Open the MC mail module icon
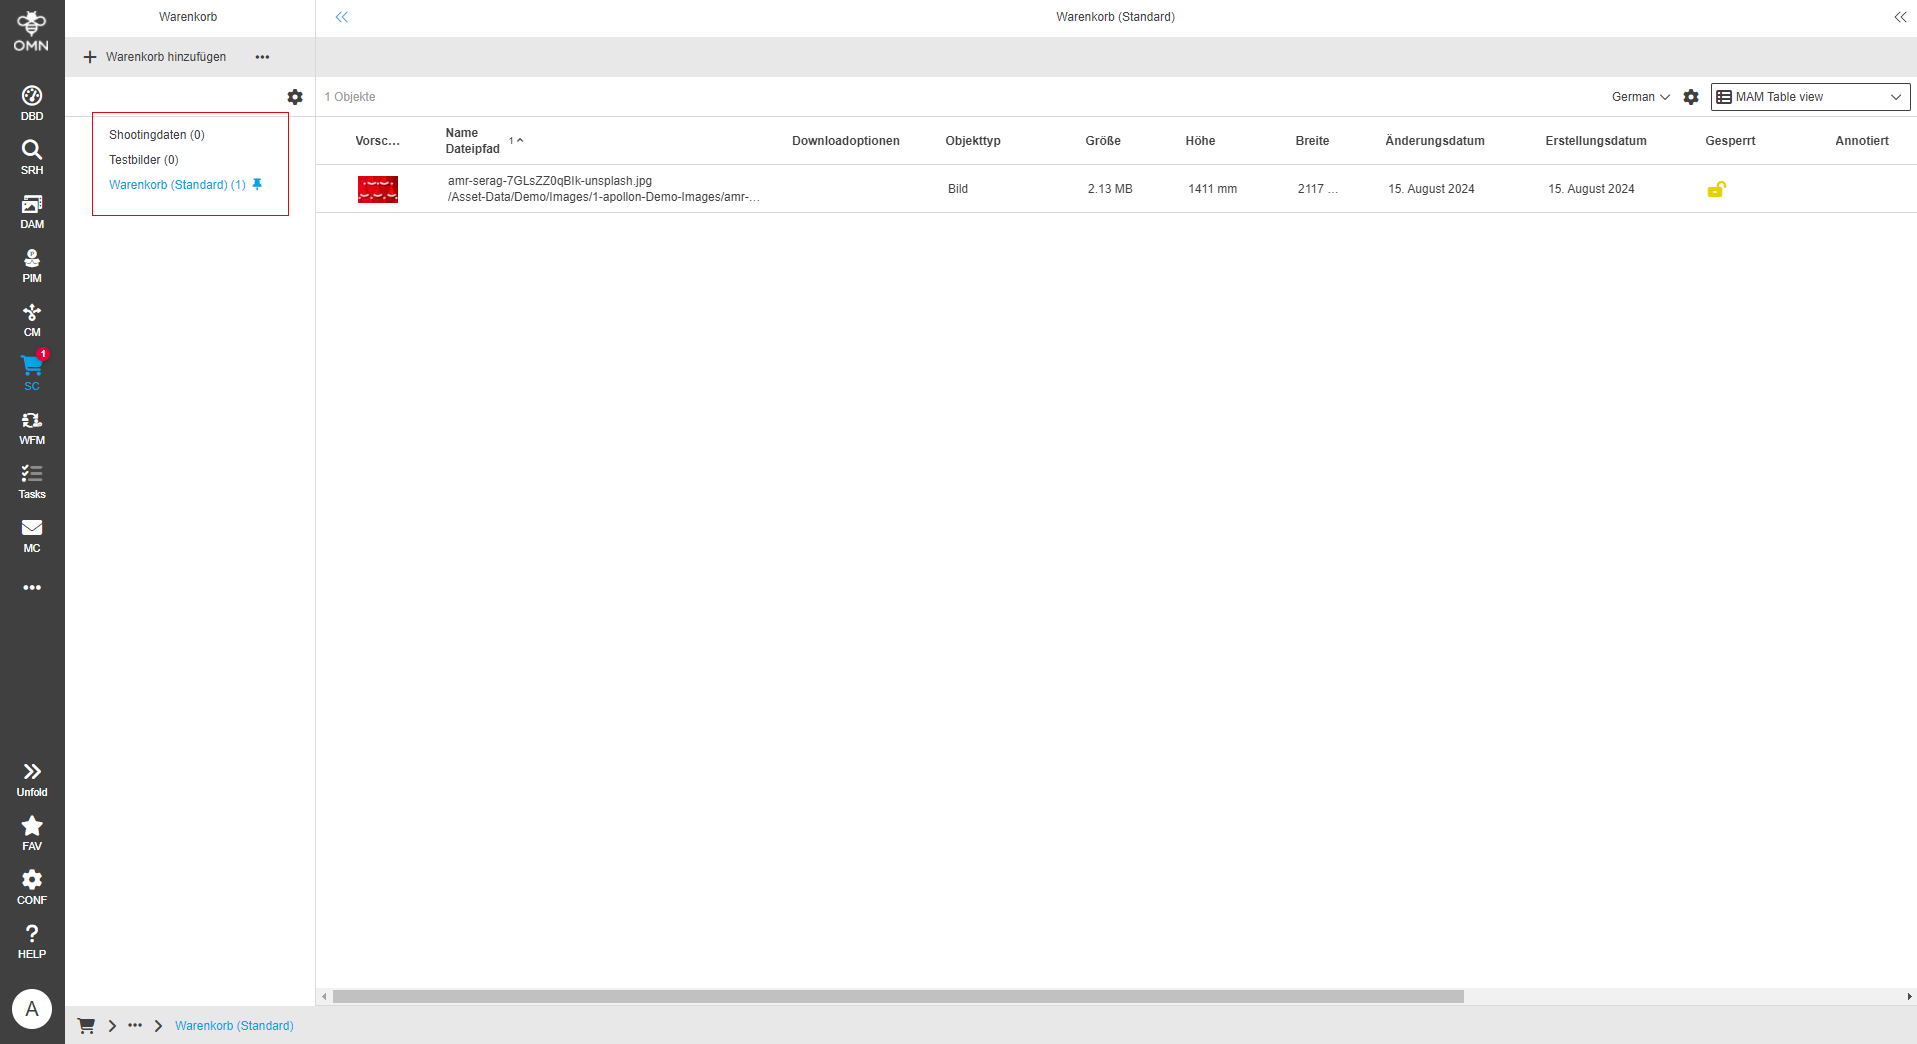This screenshot has width=1917, height=1044. [x=31, y=532]
